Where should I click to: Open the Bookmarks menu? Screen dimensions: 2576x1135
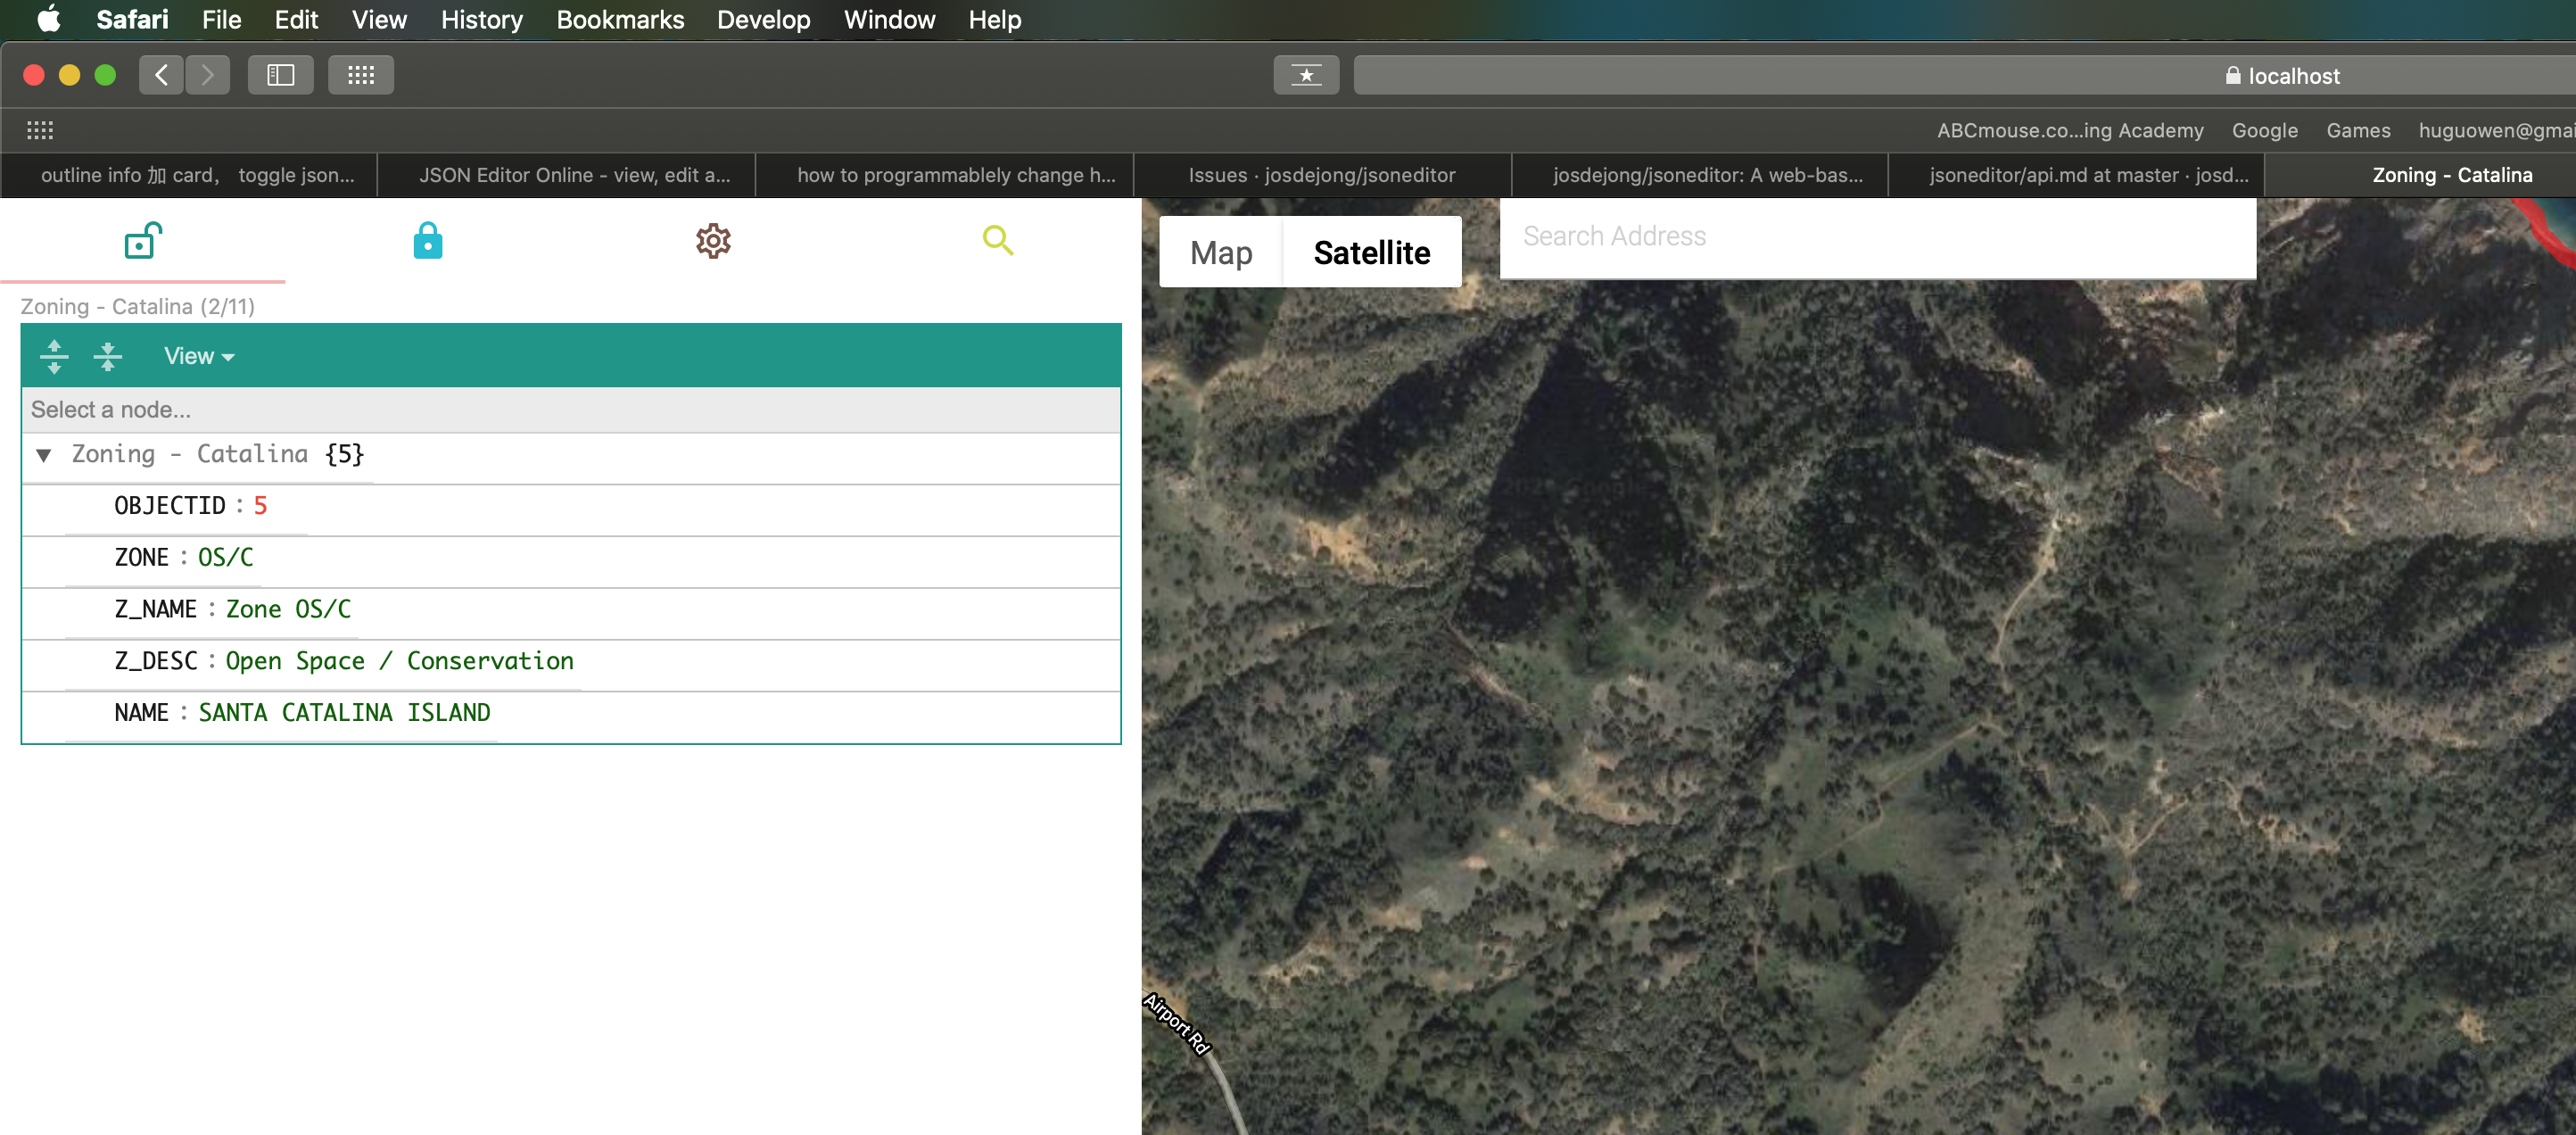620,19
